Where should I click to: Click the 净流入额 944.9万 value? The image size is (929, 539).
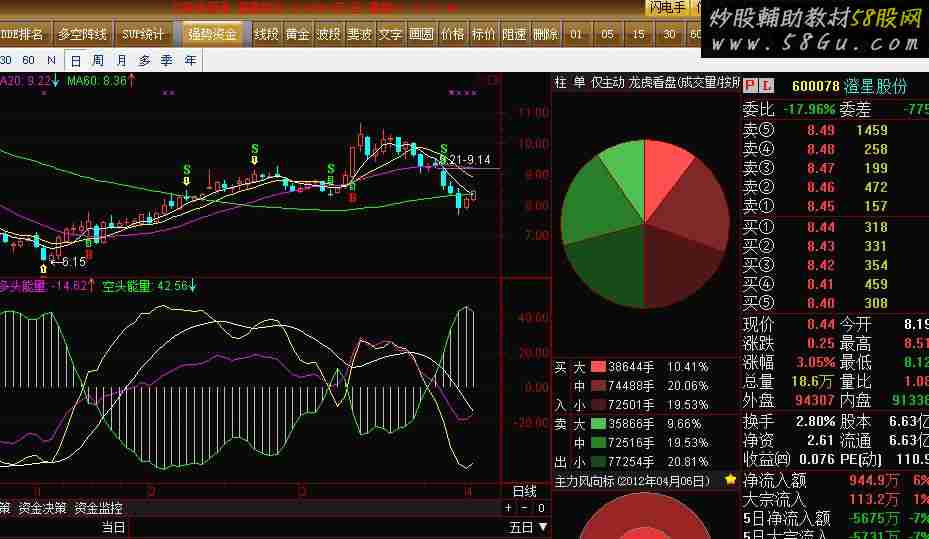tap(874, 480)
